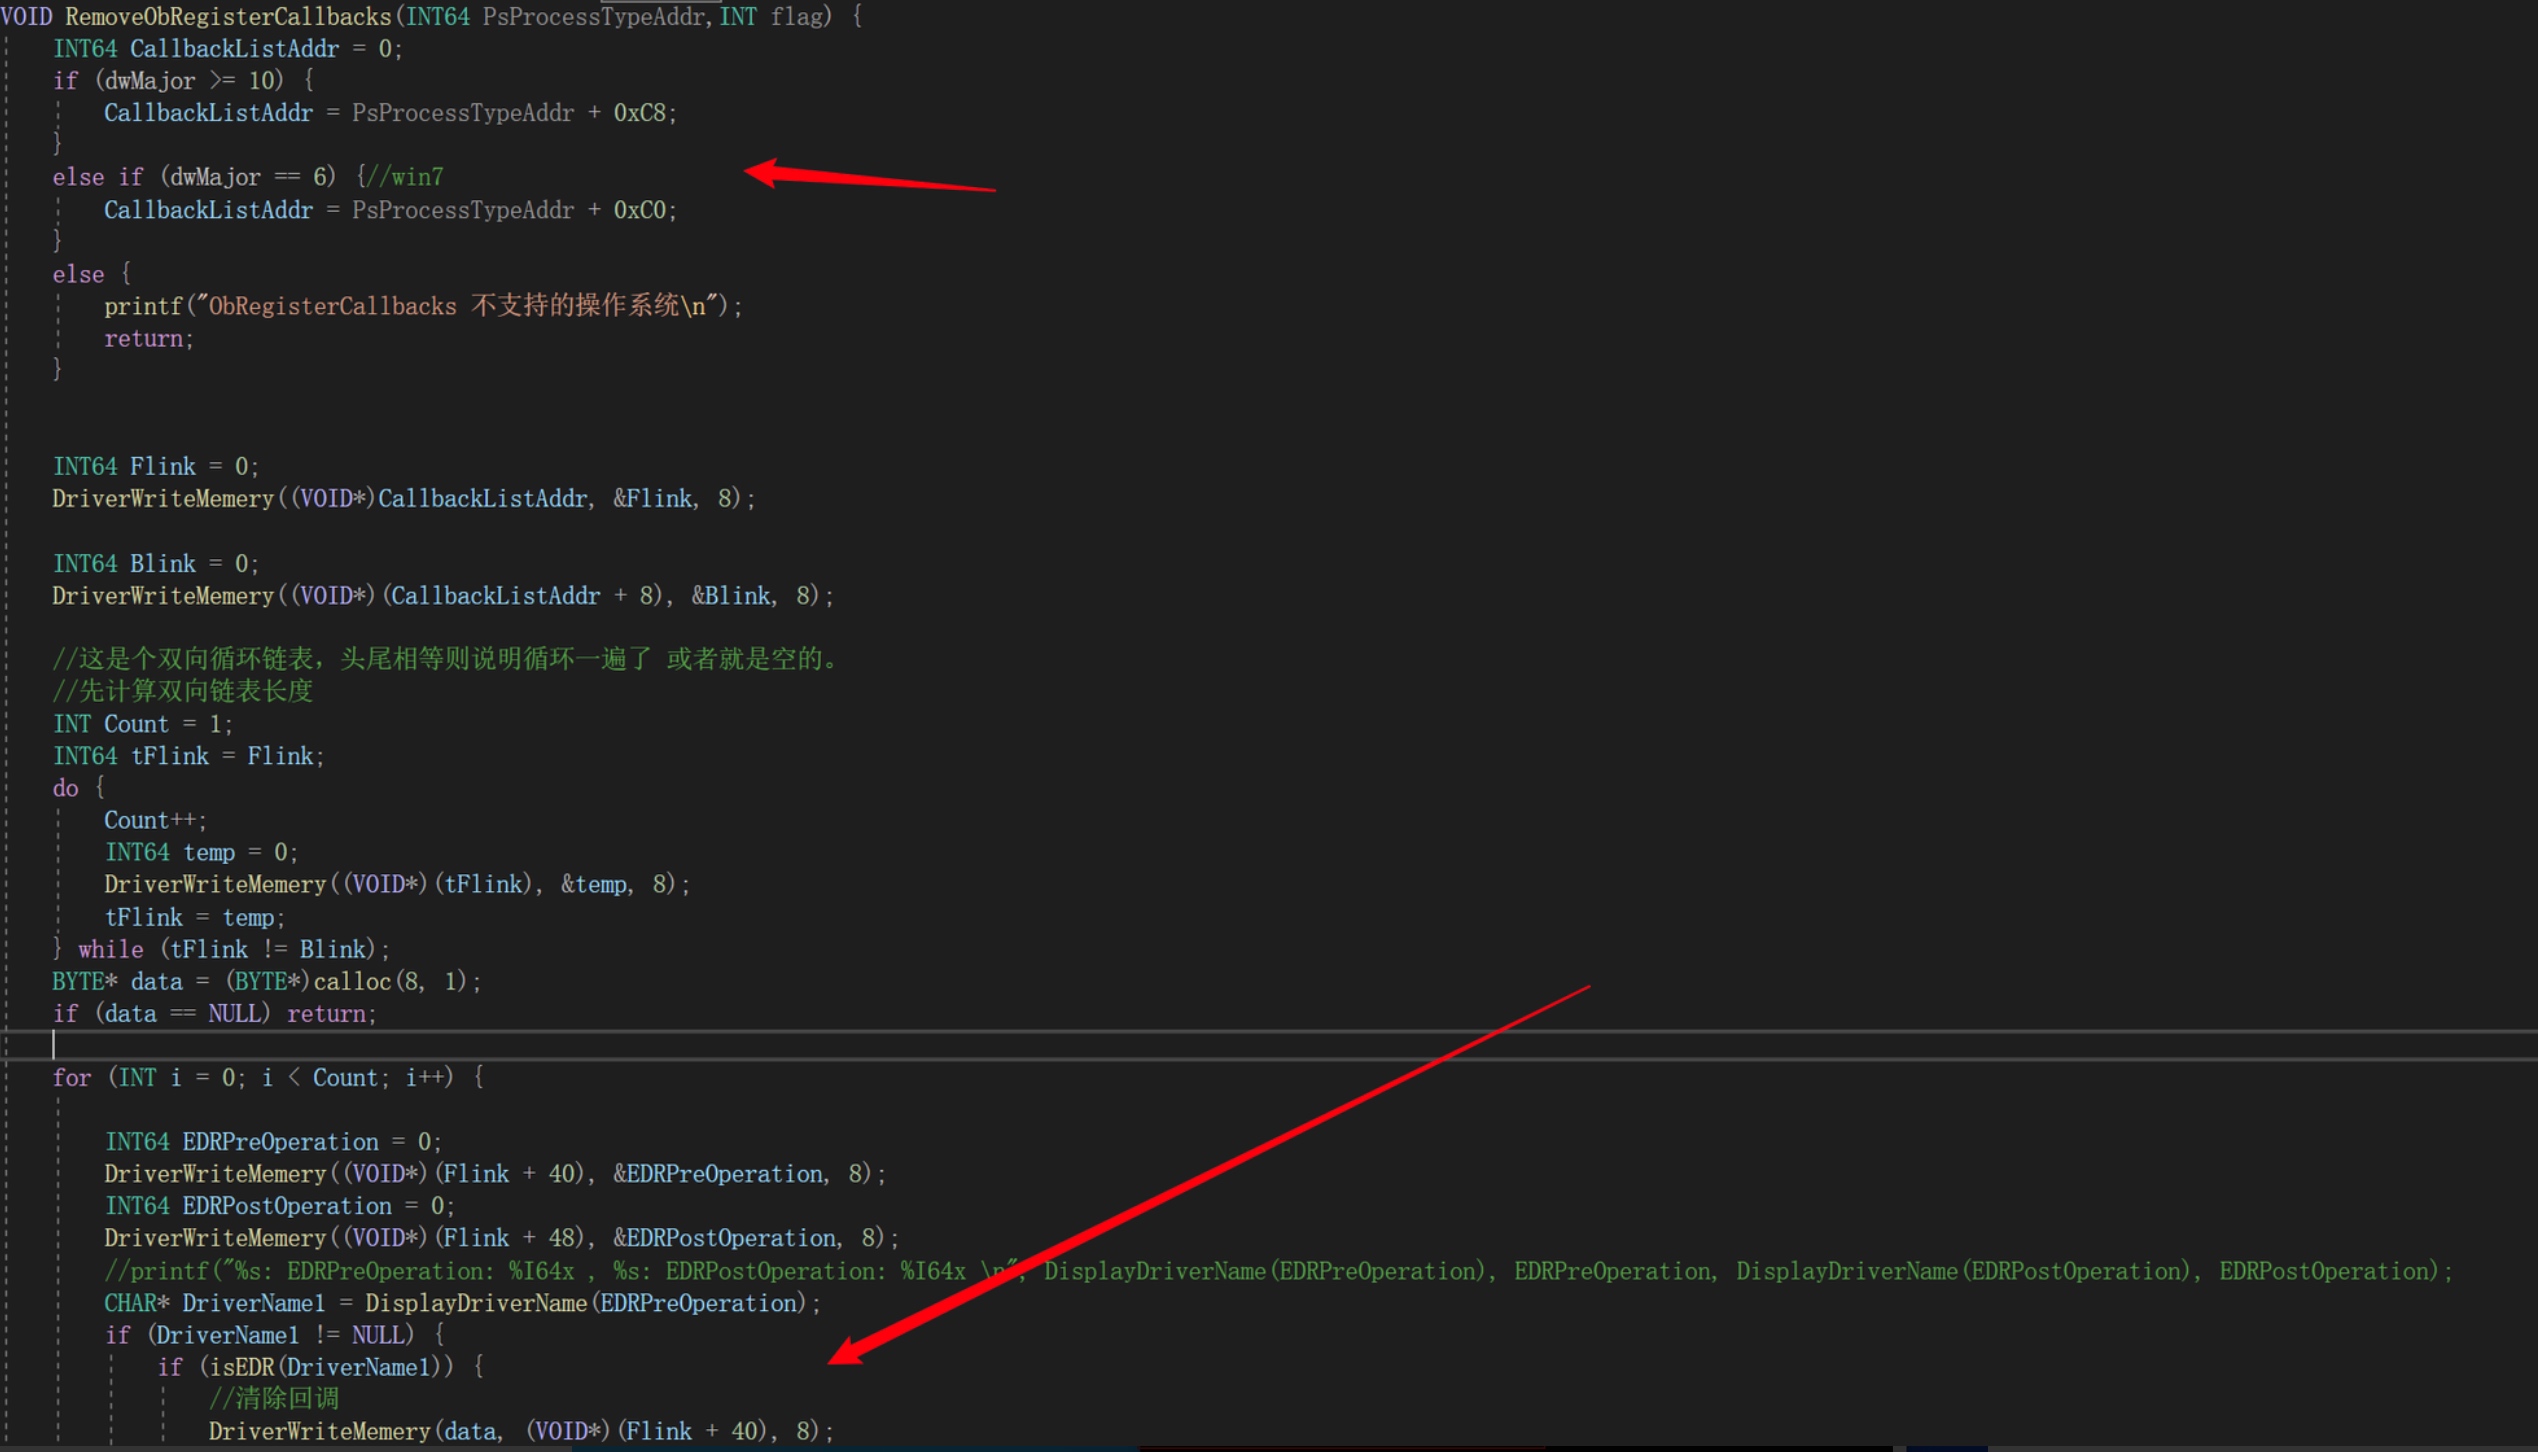Click the 'INT64 EDRPreOperation = 0' declaration
This screenshot has width=2538, height=1452.
point(272,1142)
